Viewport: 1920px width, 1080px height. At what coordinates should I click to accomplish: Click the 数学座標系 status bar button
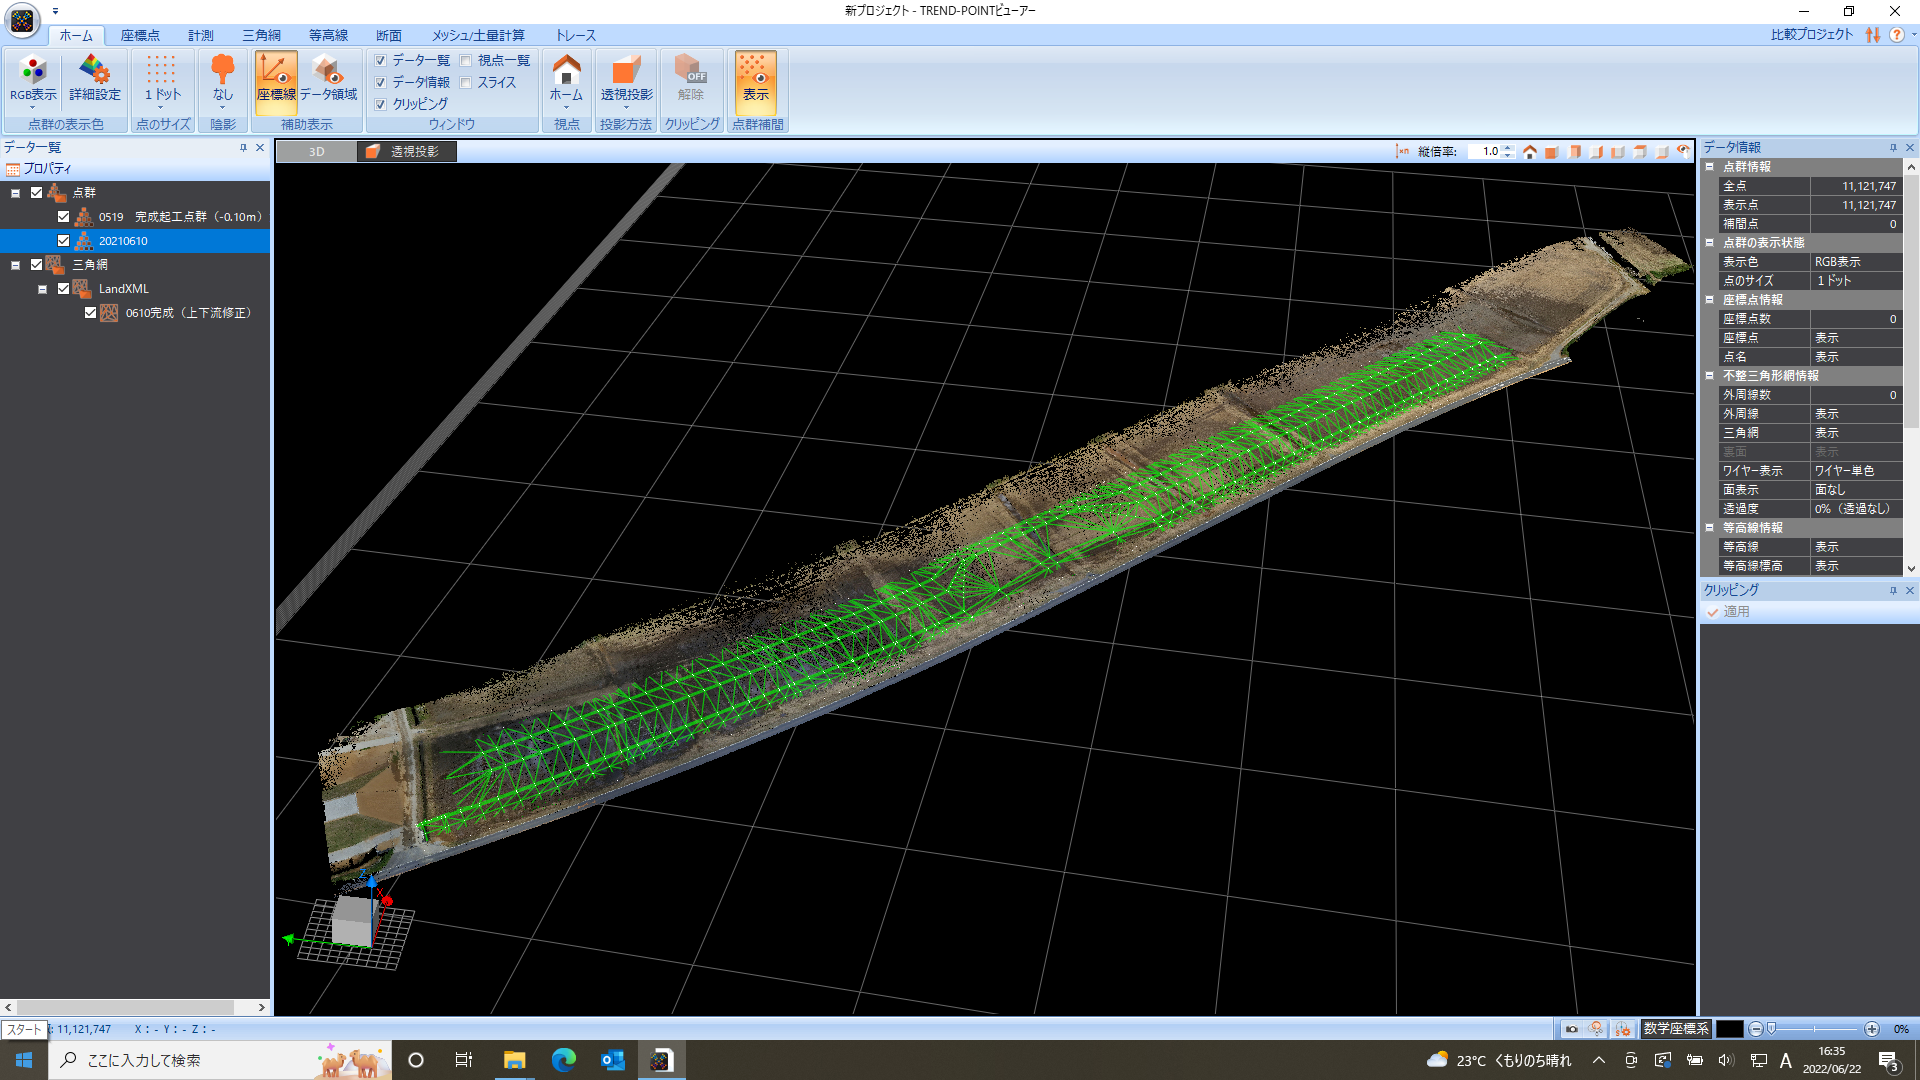pos(1676,1029)
